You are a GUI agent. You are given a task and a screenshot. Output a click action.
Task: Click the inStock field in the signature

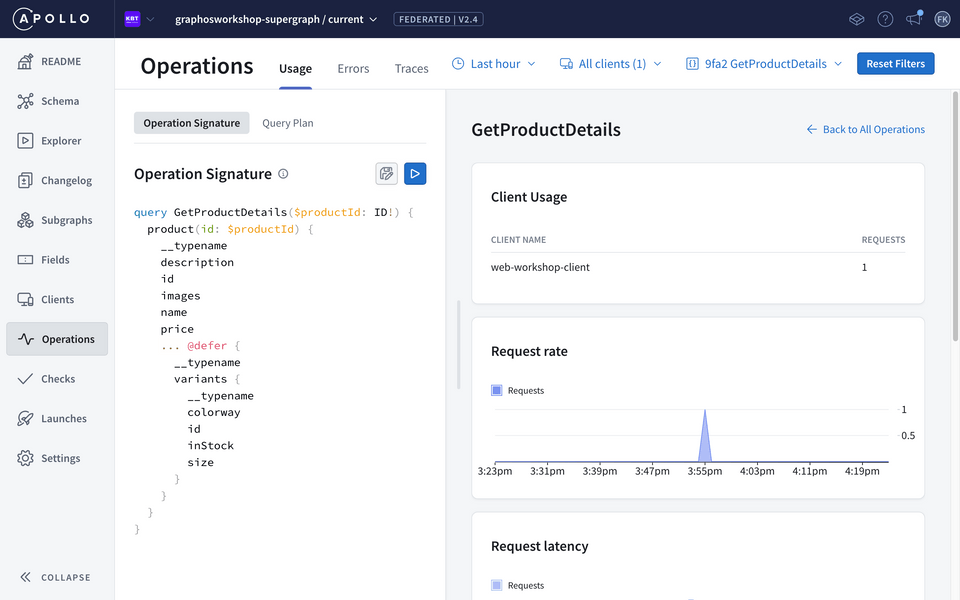click(211, 446)
